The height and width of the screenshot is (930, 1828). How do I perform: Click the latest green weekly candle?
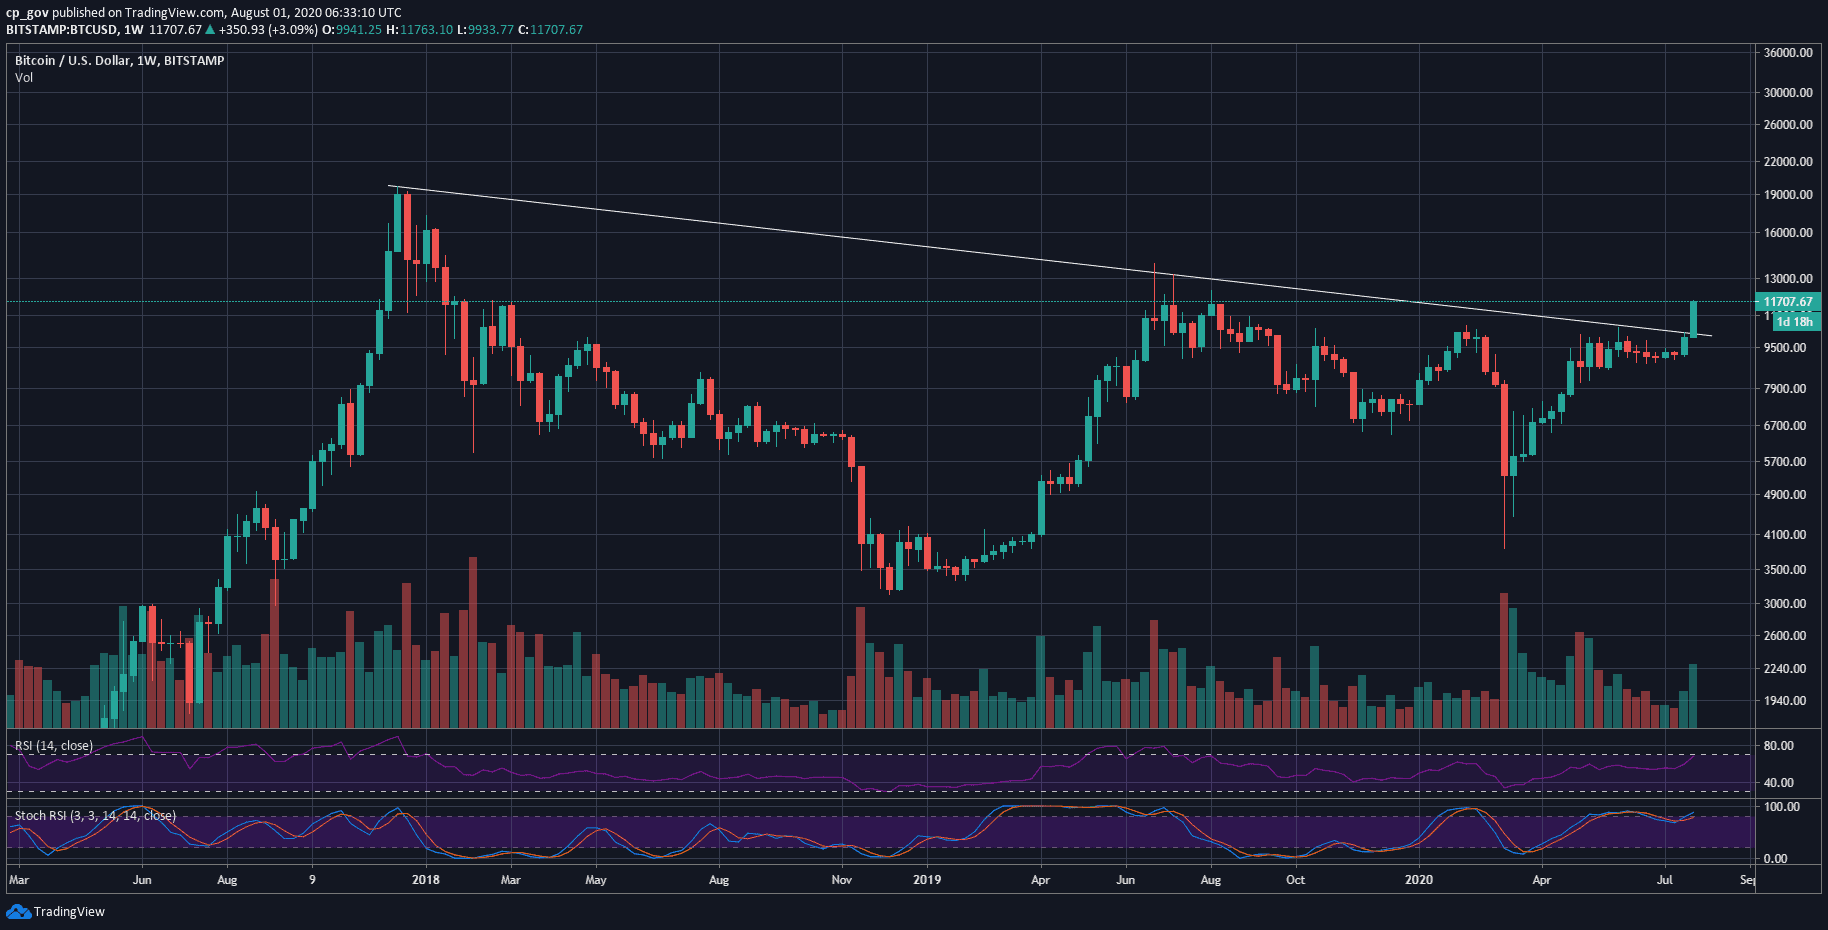[x=1693, y=319]
